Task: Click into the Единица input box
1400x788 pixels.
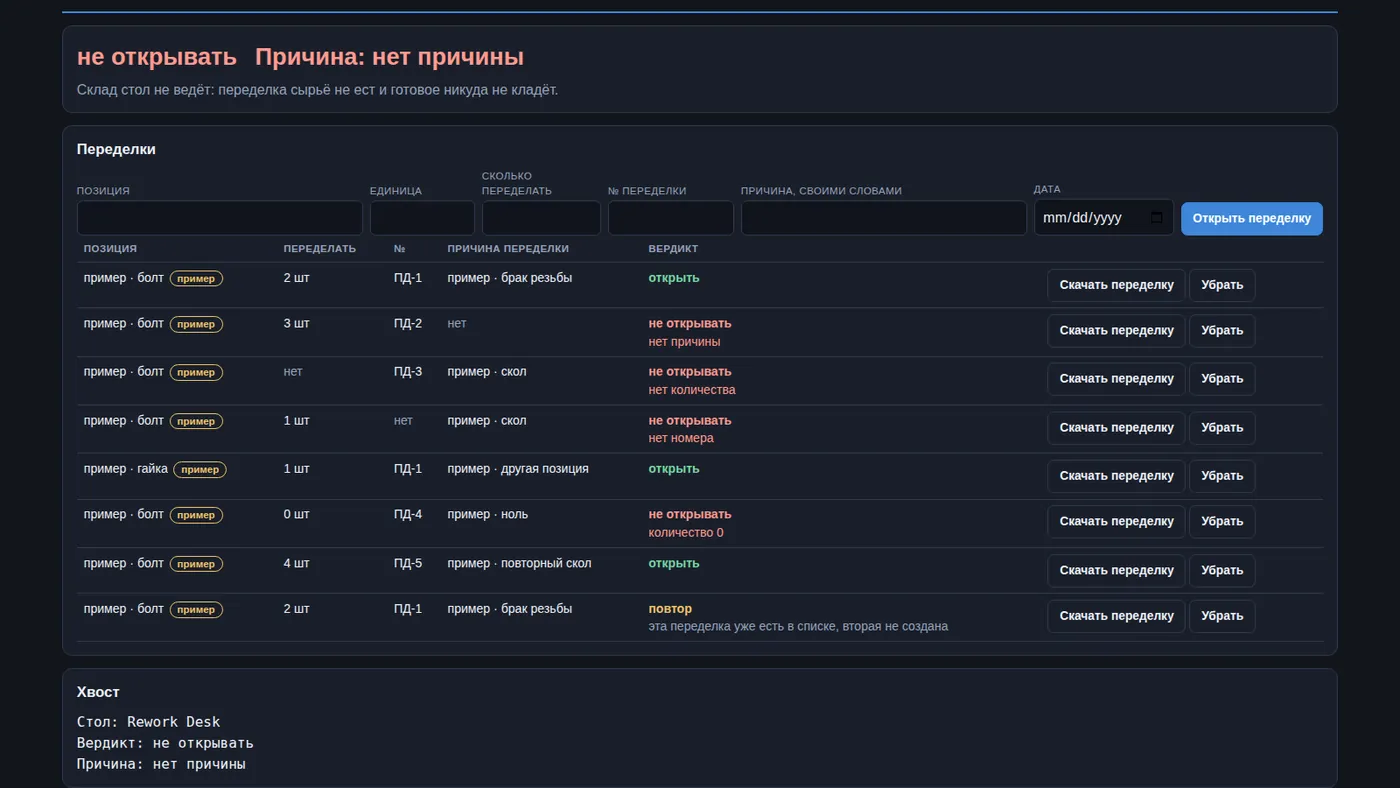Action: pos(422,218)
